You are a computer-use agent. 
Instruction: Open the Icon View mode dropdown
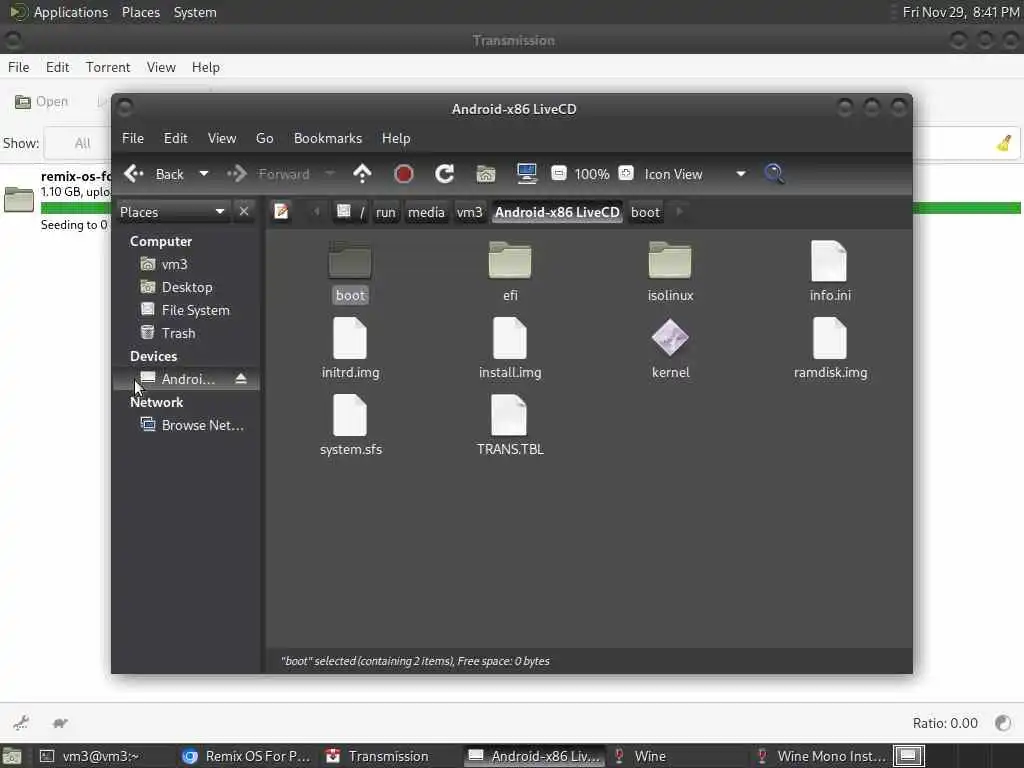[695, 174]
